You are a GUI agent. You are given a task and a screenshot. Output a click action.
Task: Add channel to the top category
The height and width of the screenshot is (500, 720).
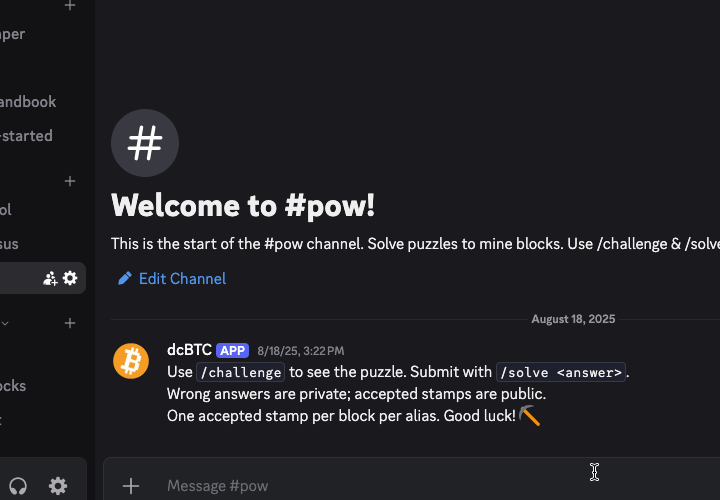pyautogui.click(x=70, y=6)
